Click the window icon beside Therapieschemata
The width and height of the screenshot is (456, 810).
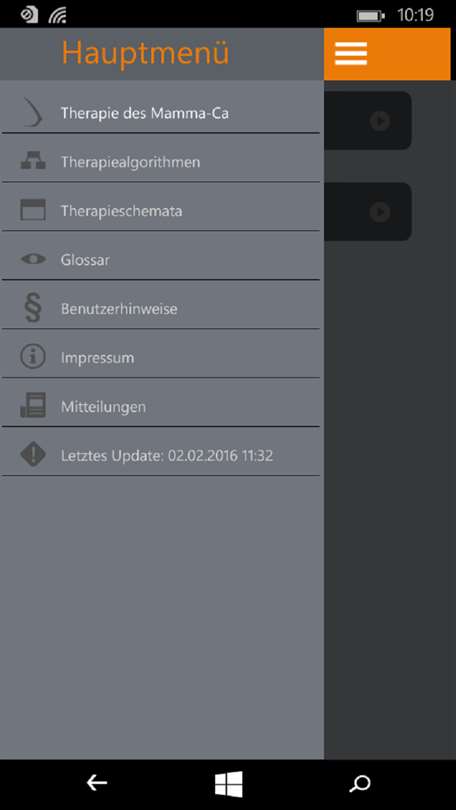tap(33, 210)
